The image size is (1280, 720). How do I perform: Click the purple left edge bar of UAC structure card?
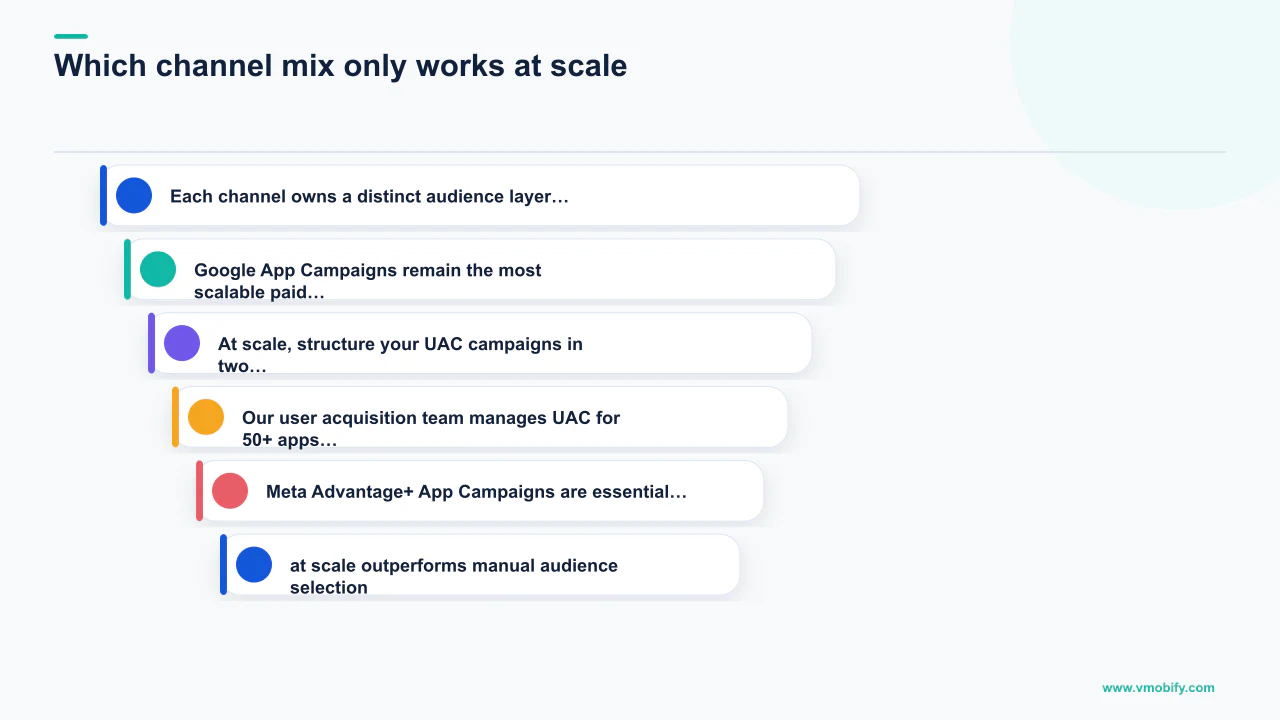tap(151, 343)
